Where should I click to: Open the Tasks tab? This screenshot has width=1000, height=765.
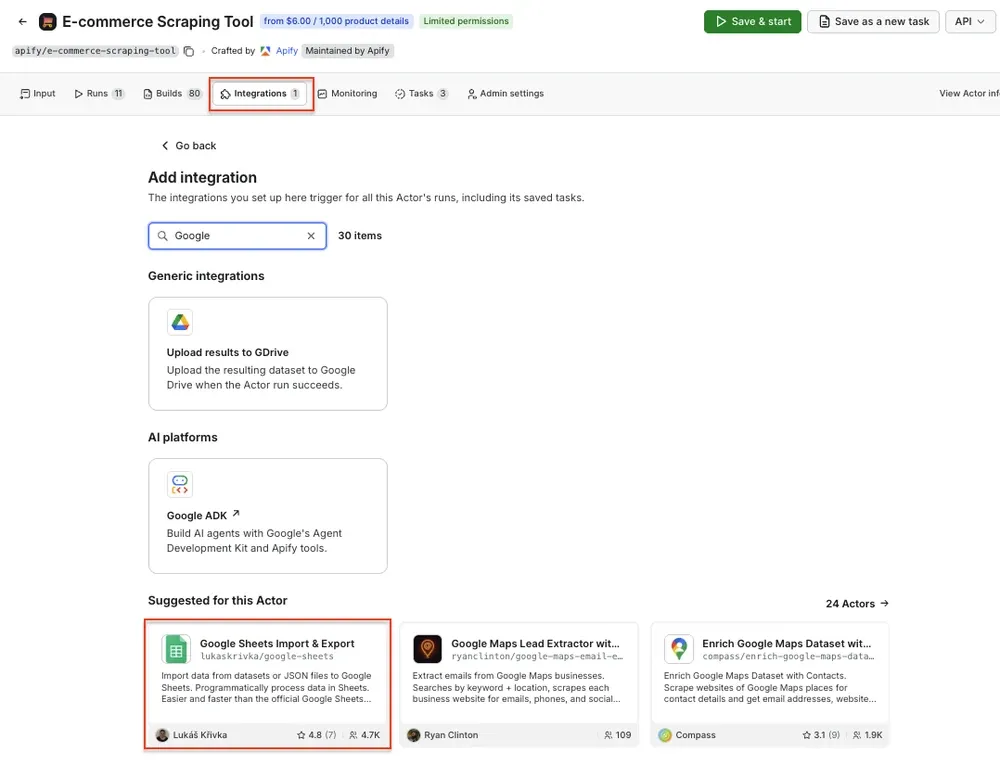coord(421,94)
